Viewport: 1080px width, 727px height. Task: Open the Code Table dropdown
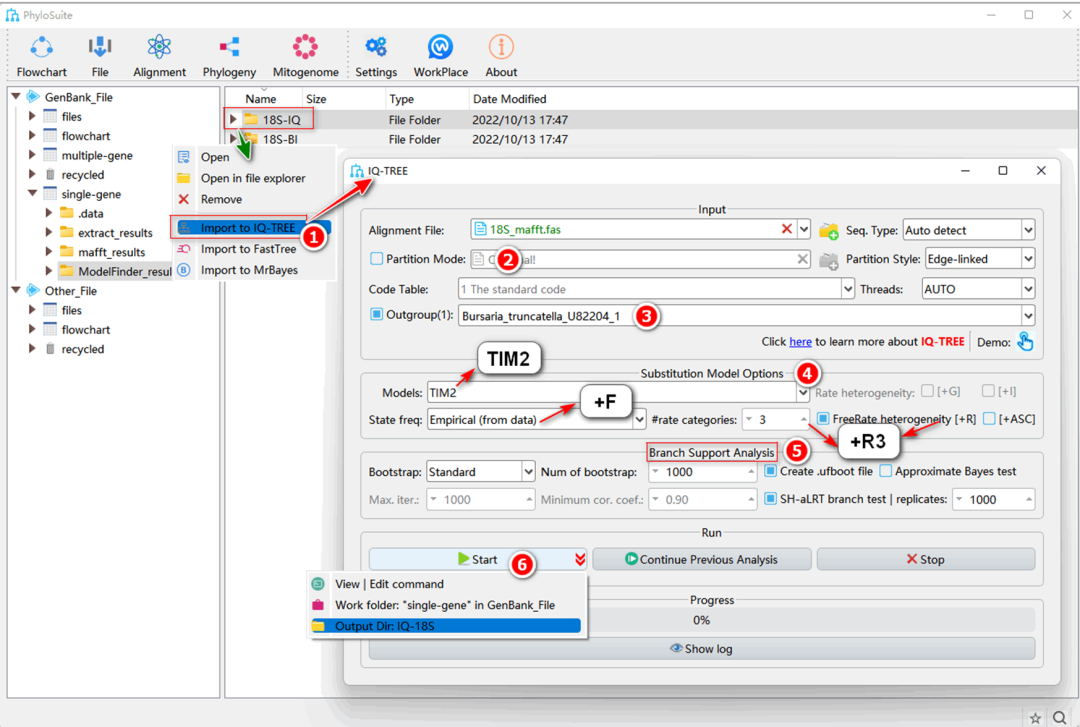[656, 289]
